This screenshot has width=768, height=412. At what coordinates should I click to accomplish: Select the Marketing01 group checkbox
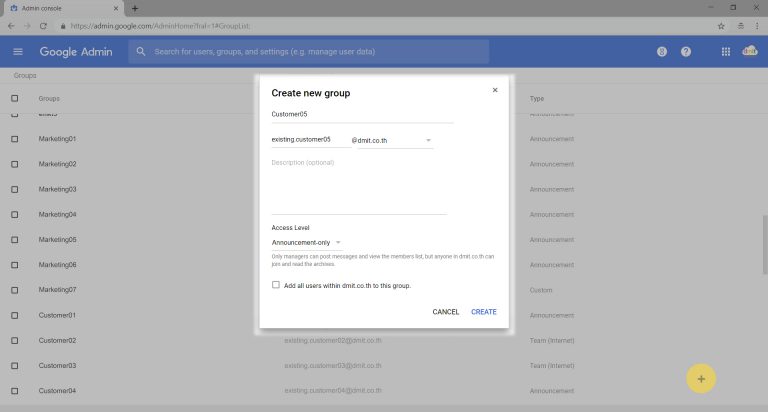pos(15,139)
